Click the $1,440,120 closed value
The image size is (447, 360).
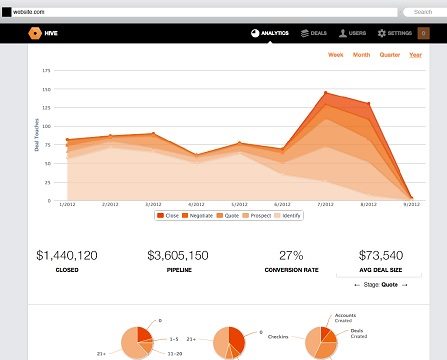67,256
